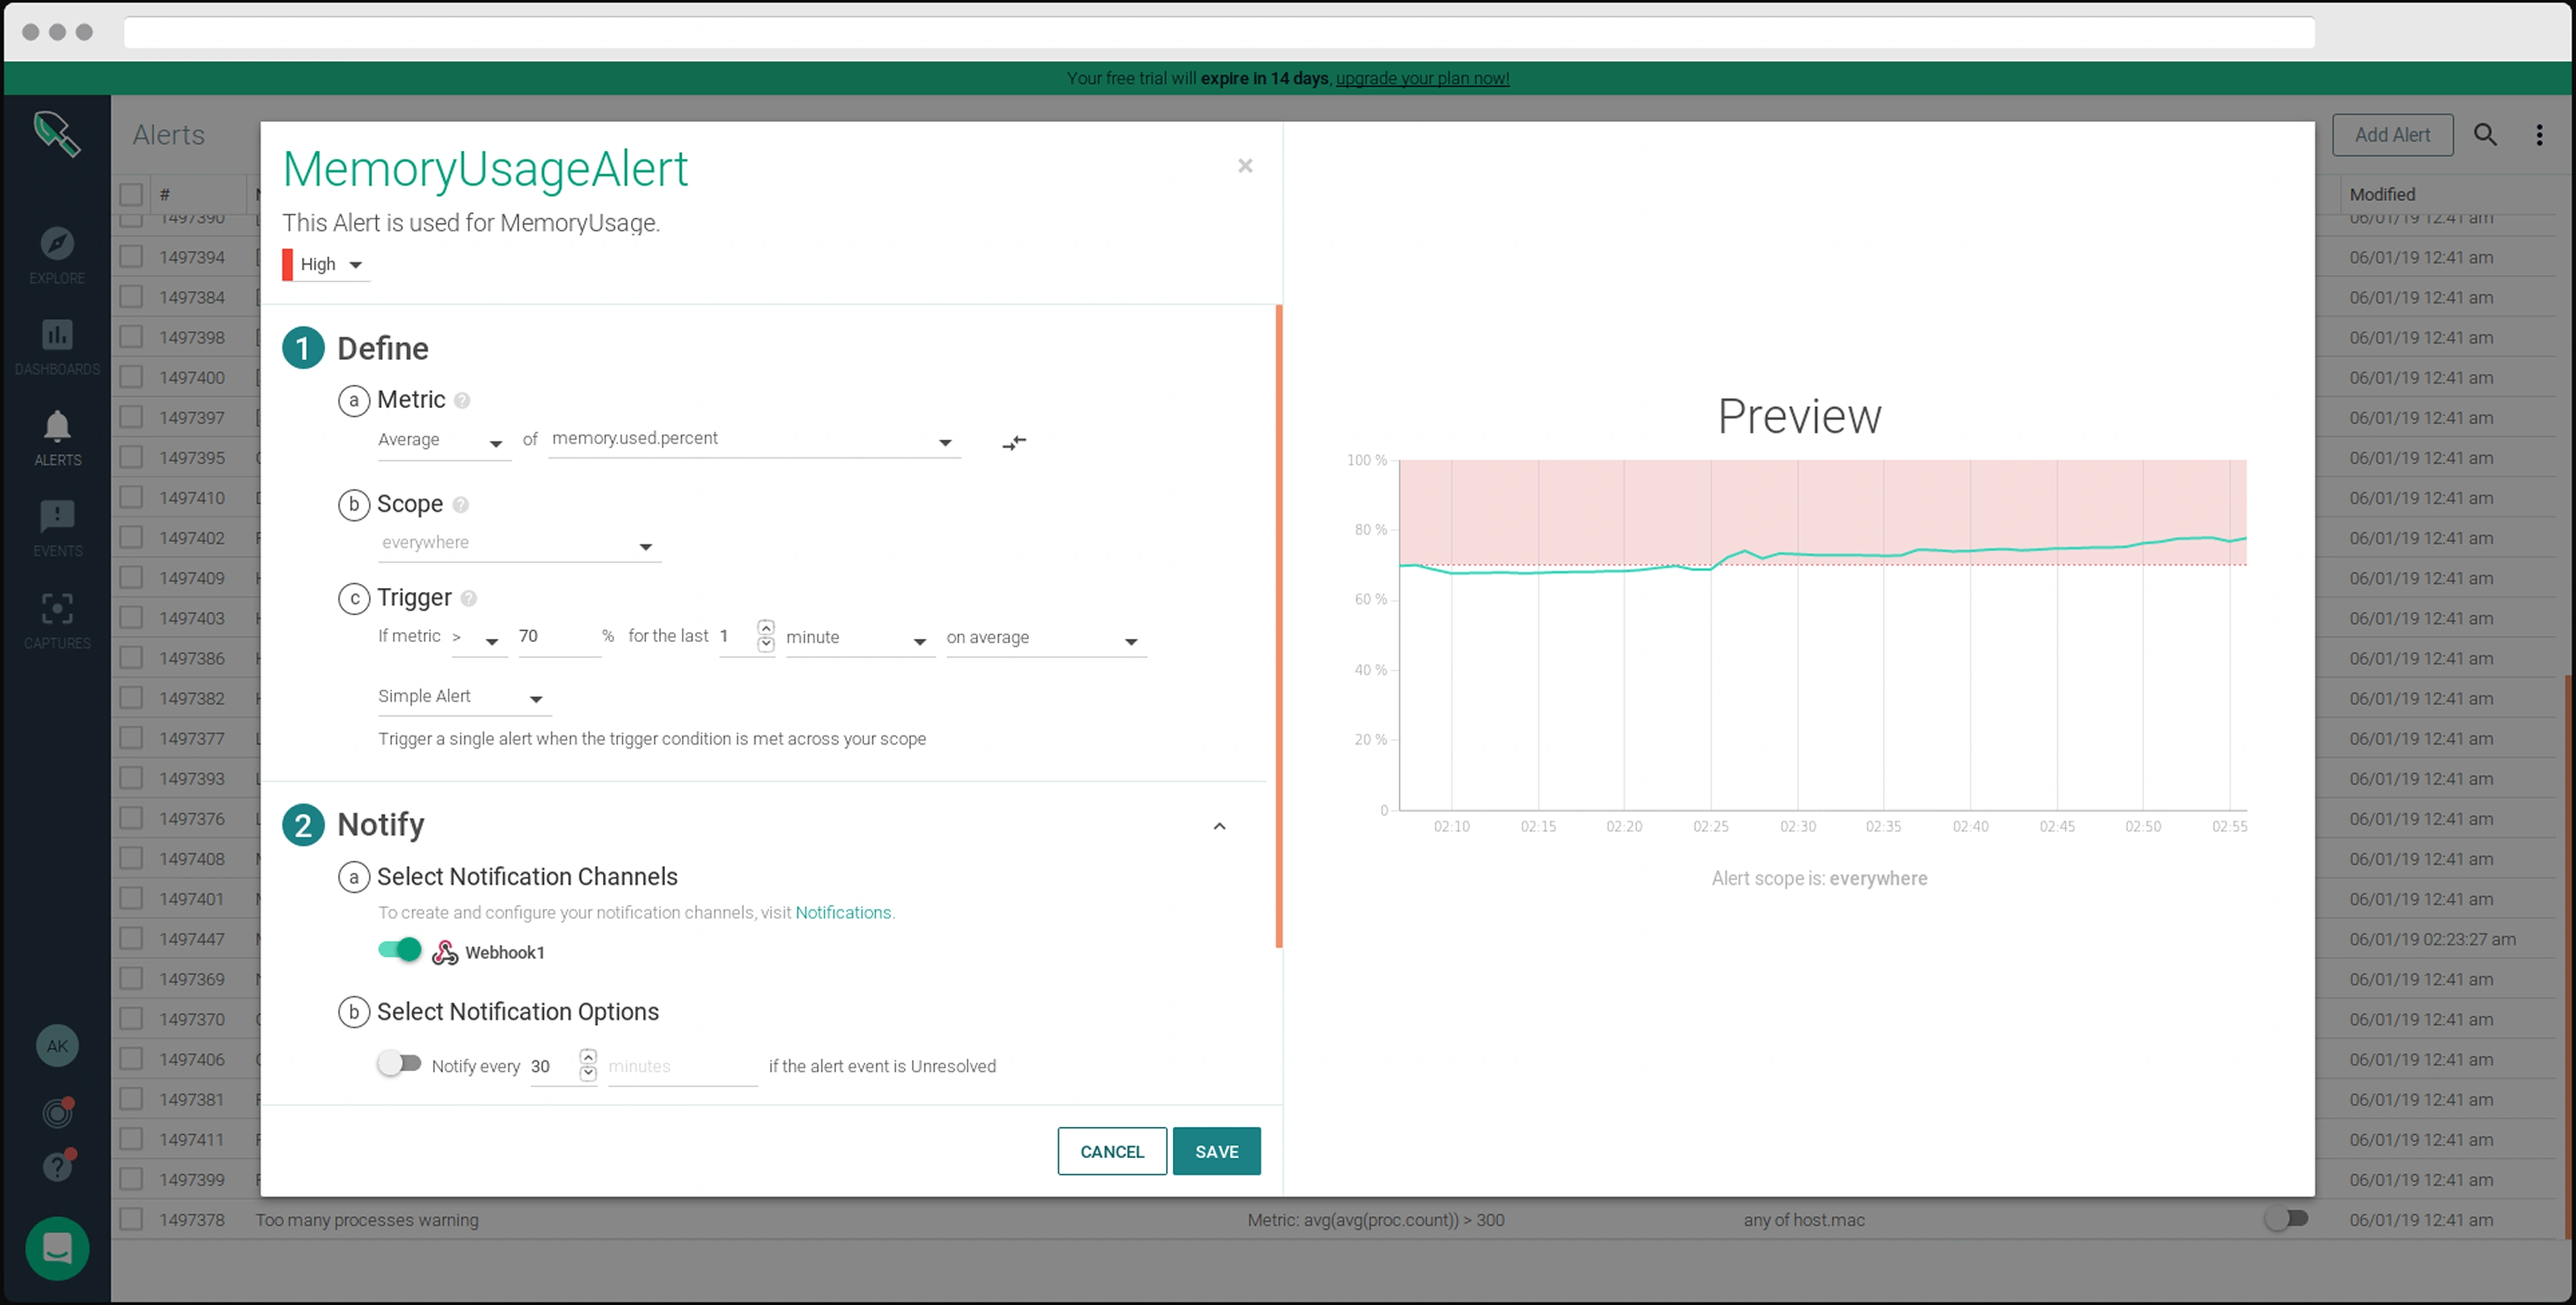The image size is (2576, 1305).
Task: Click the search magnifier icon
Action: tap(2485, 135)
